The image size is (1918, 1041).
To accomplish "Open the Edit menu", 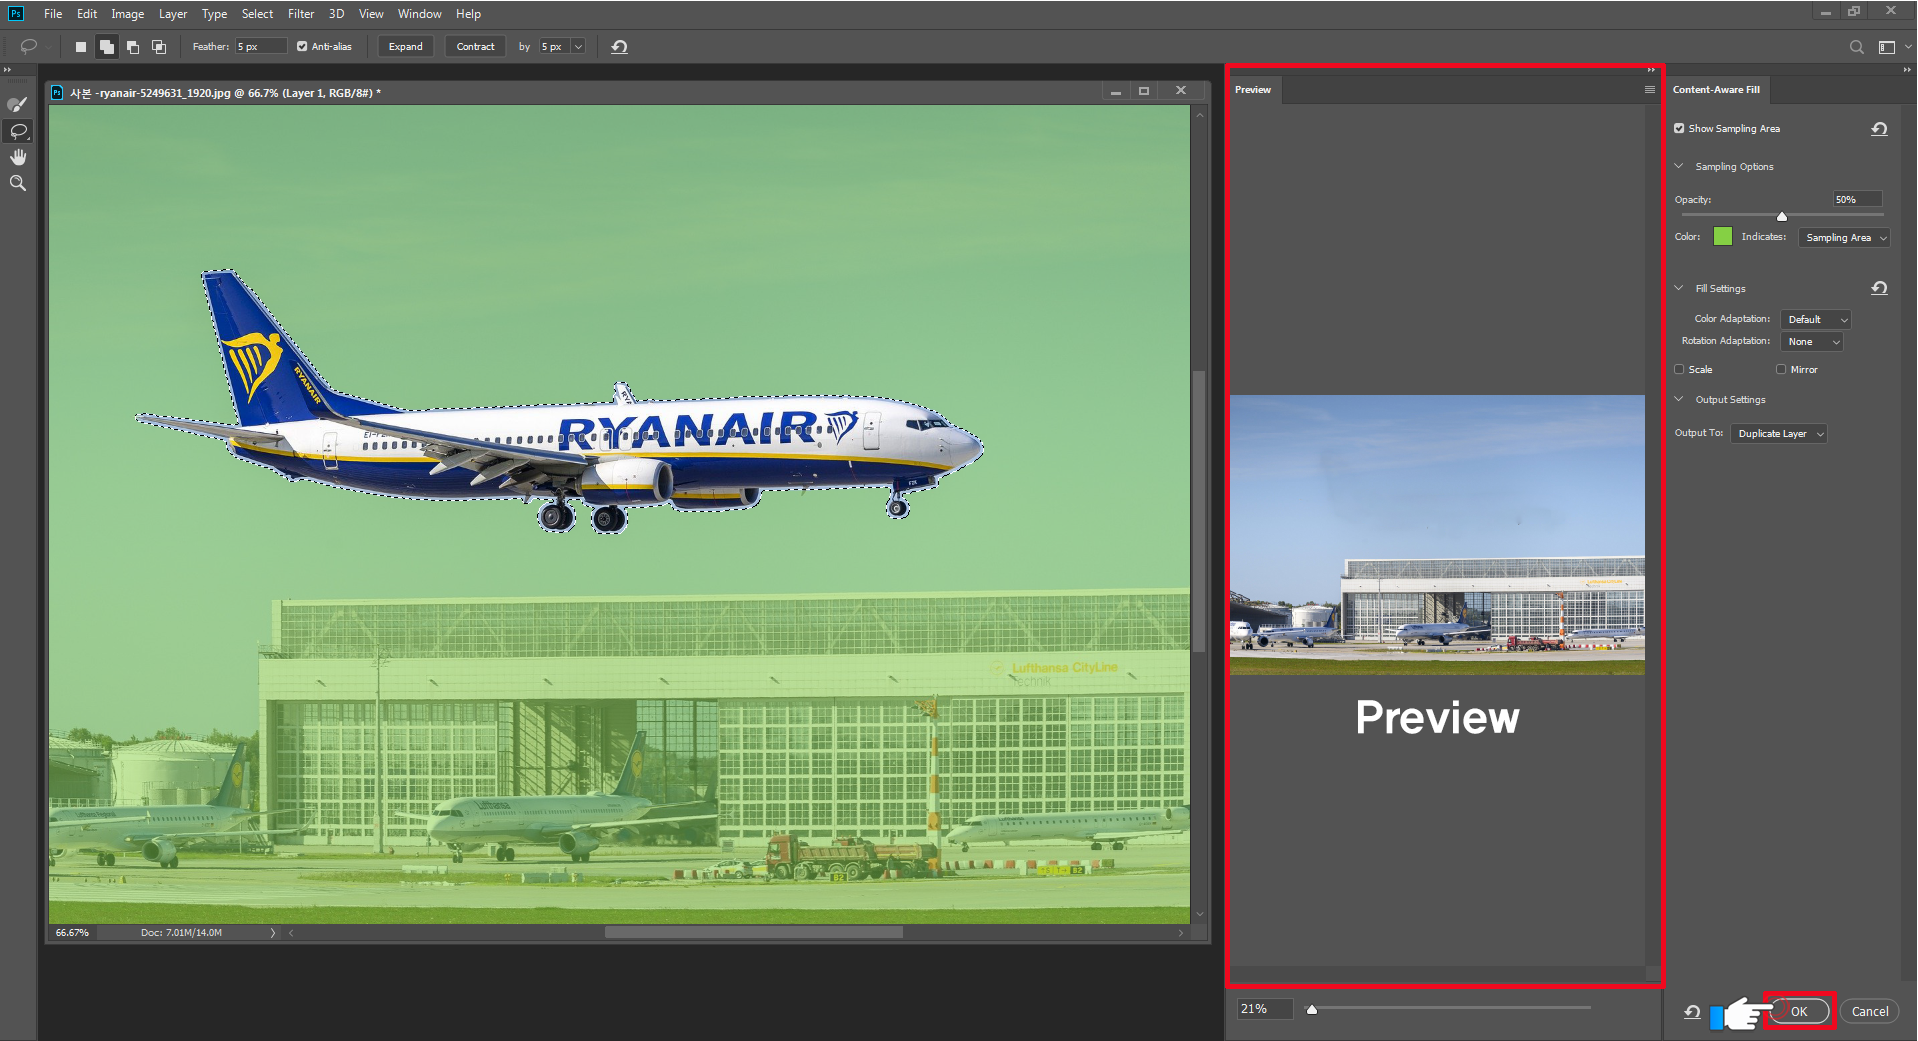I will 87,14.
